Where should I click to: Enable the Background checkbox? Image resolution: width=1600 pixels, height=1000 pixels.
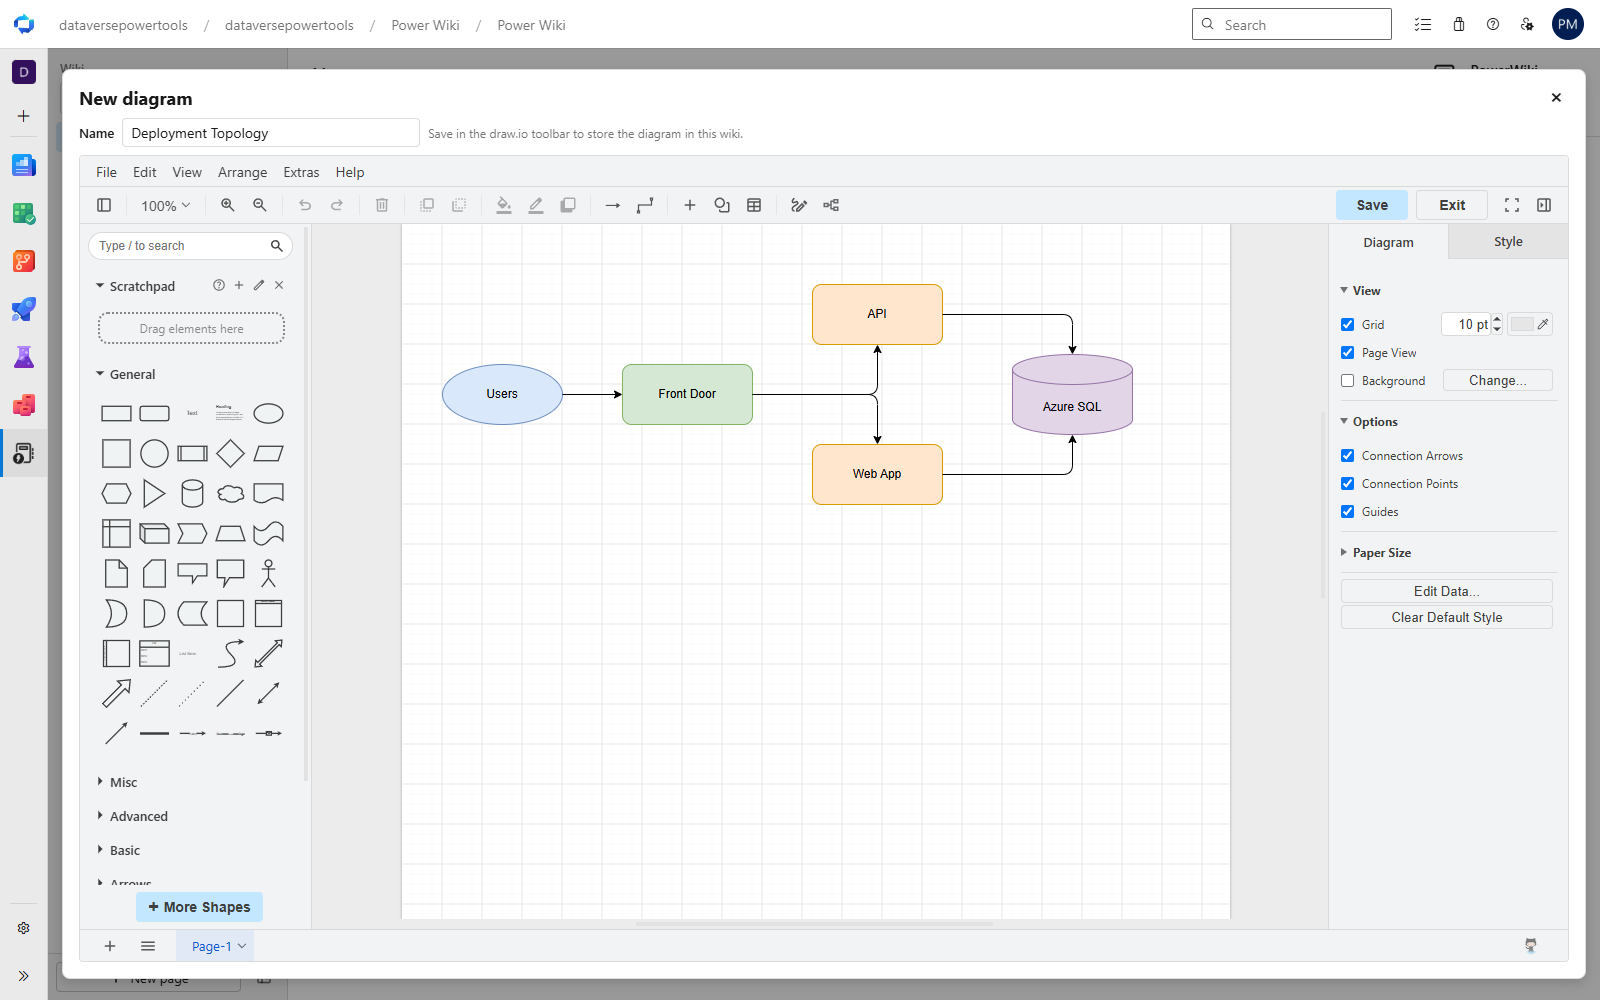(x=1347, y=380)
